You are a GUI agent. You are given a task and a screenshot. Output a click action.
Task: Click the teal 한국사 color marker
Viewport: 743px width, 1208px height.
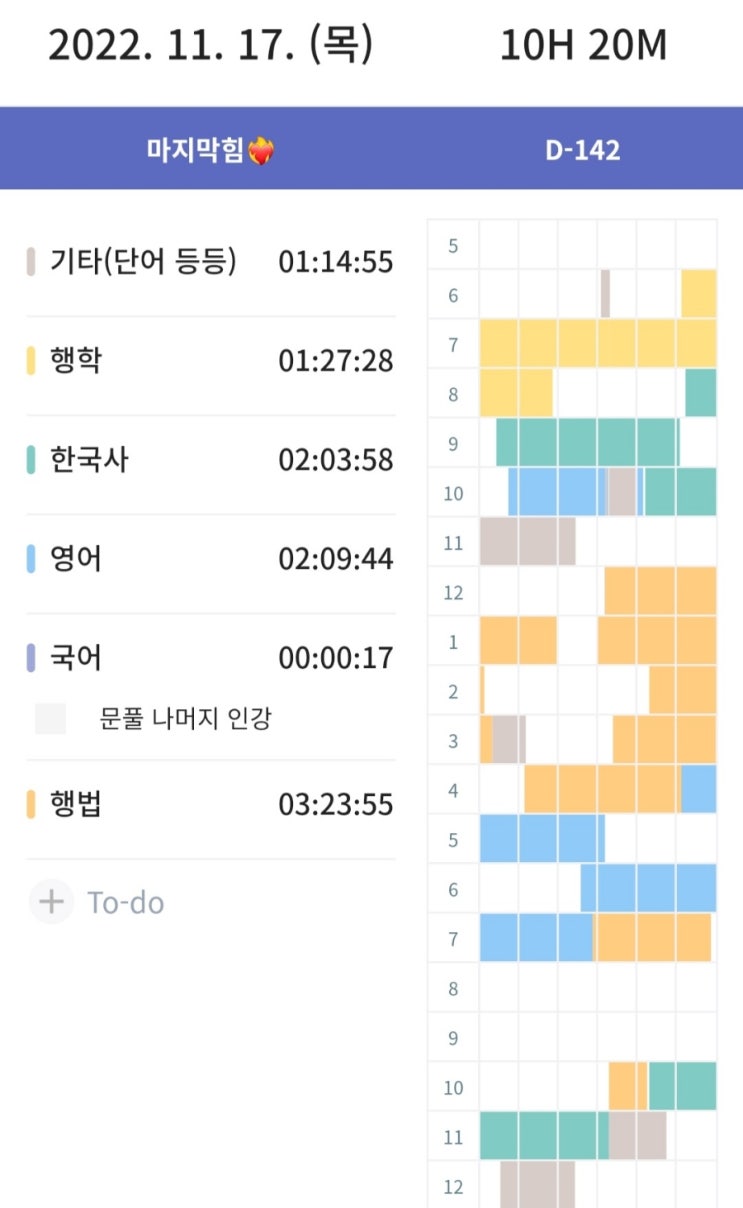[x=31, y=460]
